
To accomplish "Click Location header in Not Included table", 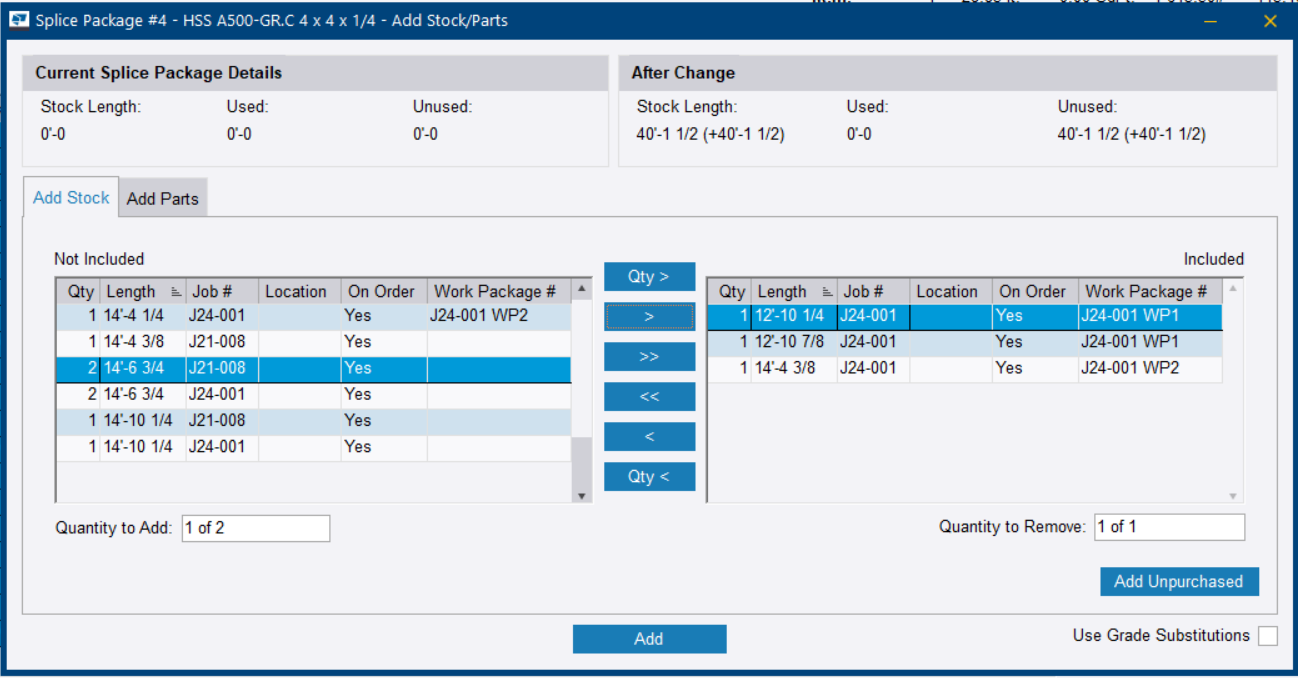I will pos(299,292).
